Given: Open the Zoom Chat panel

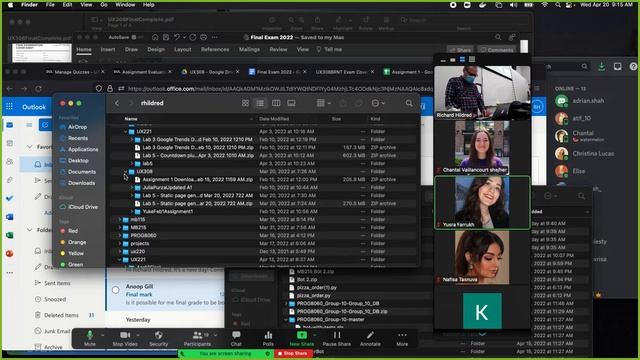Looking at the screenshot, I should coord(236,338).
